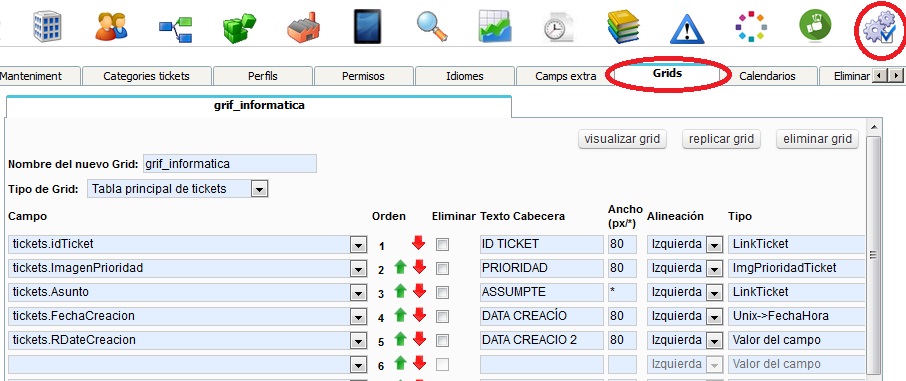The image size is (906, 381).
Task: Move tickets.Asunto row up with green arrow
Action: point(400,291)
